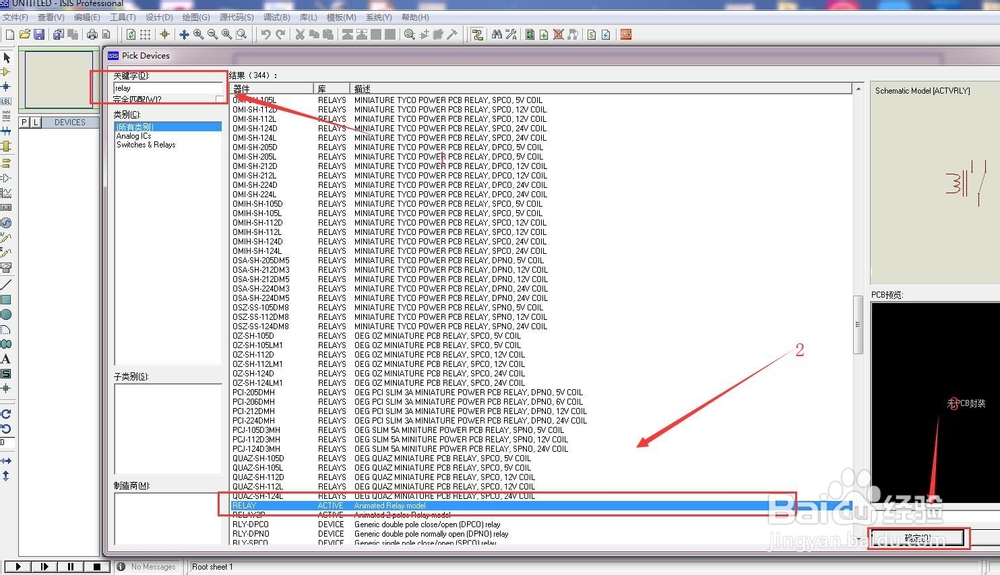
Task: Create a new design file
Action: click(x=10, y=34)
